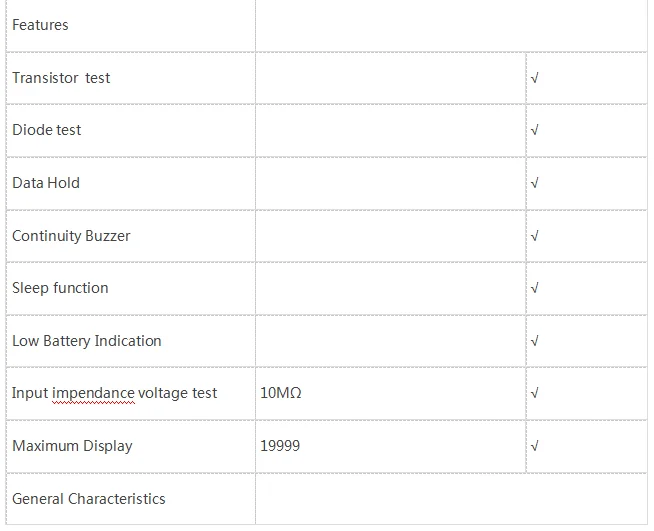Click the Continuity Buzzer check mark
The height and width of the screenshot is (531, 654).
point(536,236)
